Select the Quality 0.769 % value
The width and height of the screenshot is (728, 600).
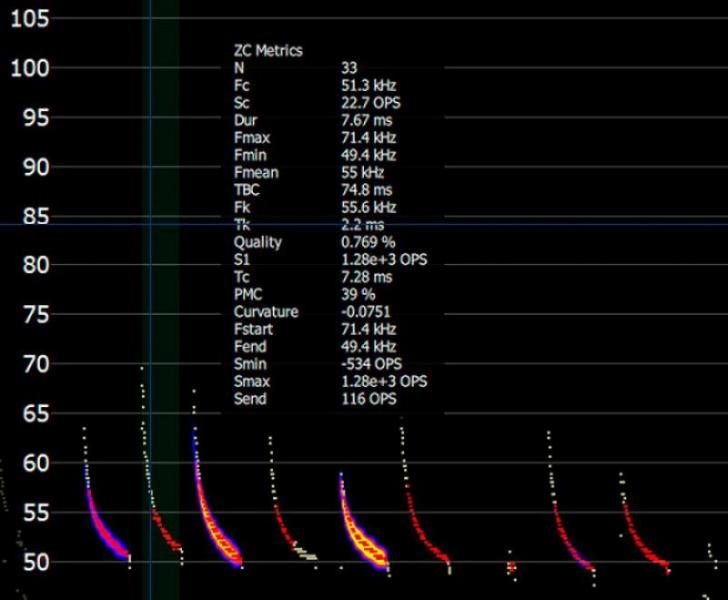(368, 242)
